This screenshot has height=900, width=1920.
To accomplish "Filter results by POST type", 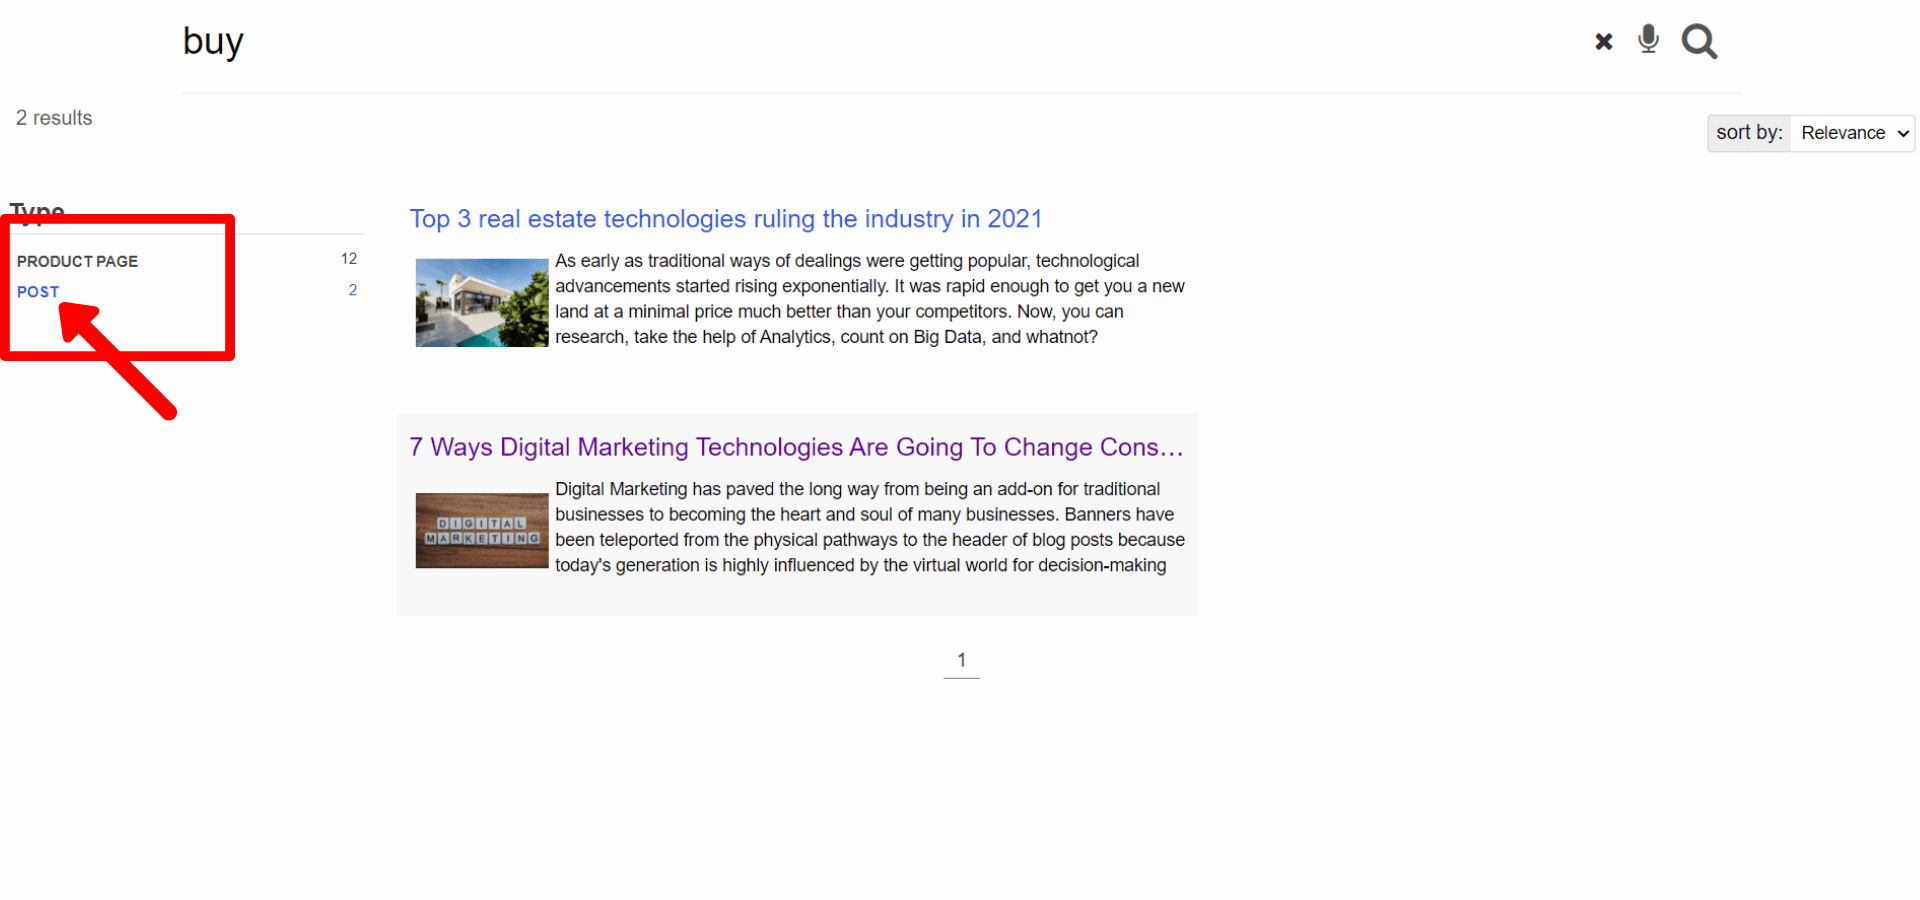I will click(37, 292).
